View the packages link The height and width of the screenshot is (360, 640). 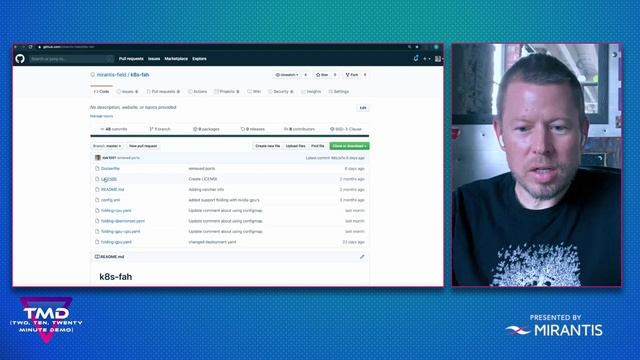tap(206, 129)
